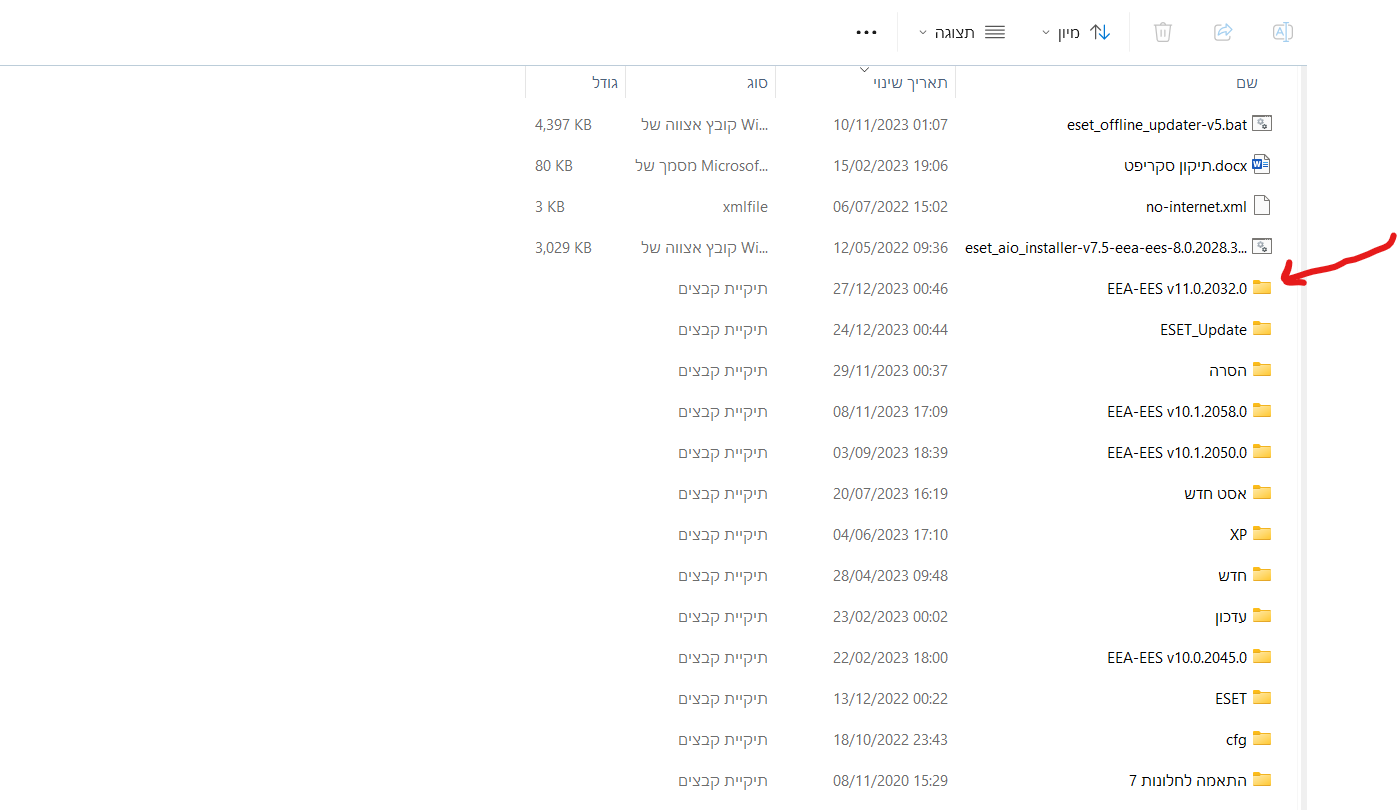The image size is (1398, 810).
Task: Click the date 08/11/2020 15:29
Action: [890, 781]
